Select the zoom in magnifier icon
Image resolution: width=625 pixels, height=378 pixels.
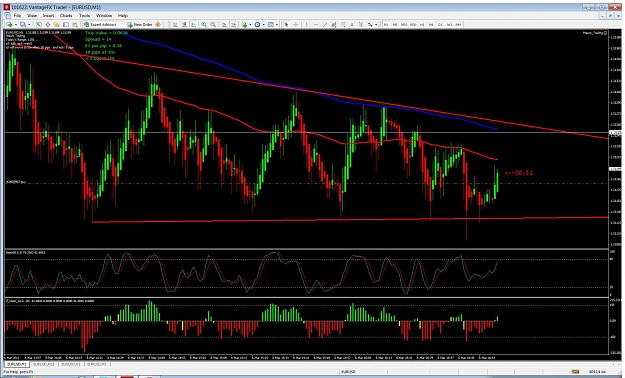(204, 24)
